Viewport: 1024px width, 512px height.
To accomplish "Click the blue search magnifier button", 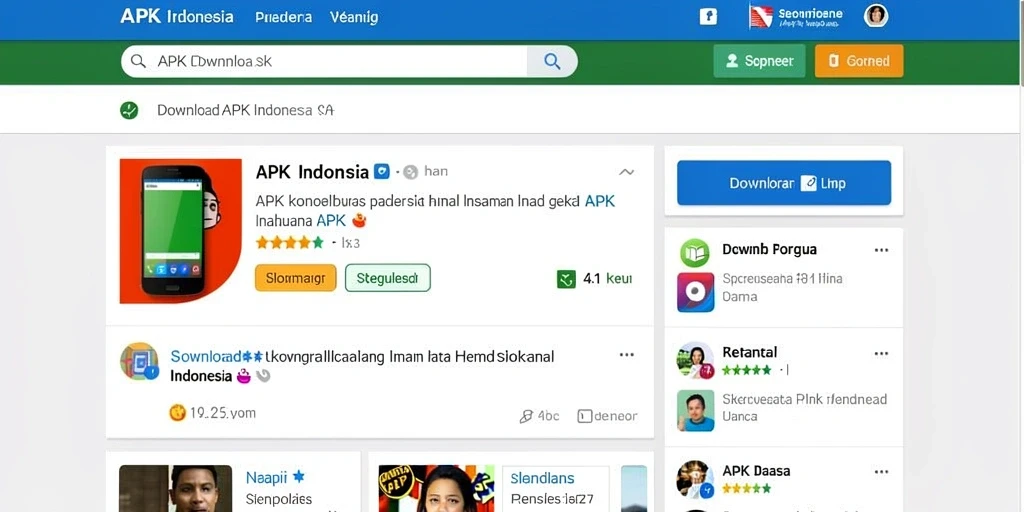I will (552, 61).
